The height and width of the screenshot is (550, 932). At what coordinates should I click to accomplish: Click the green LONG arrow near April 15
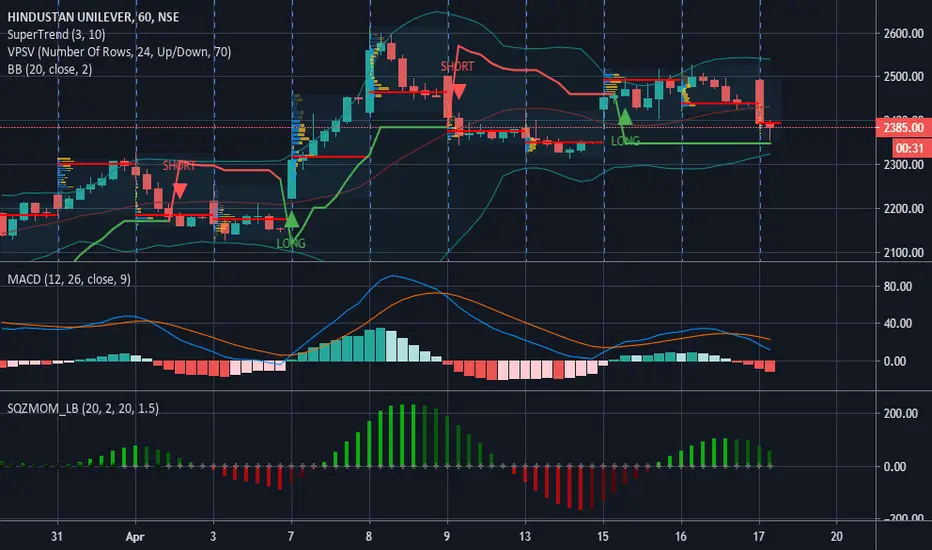tap(625, 117)
